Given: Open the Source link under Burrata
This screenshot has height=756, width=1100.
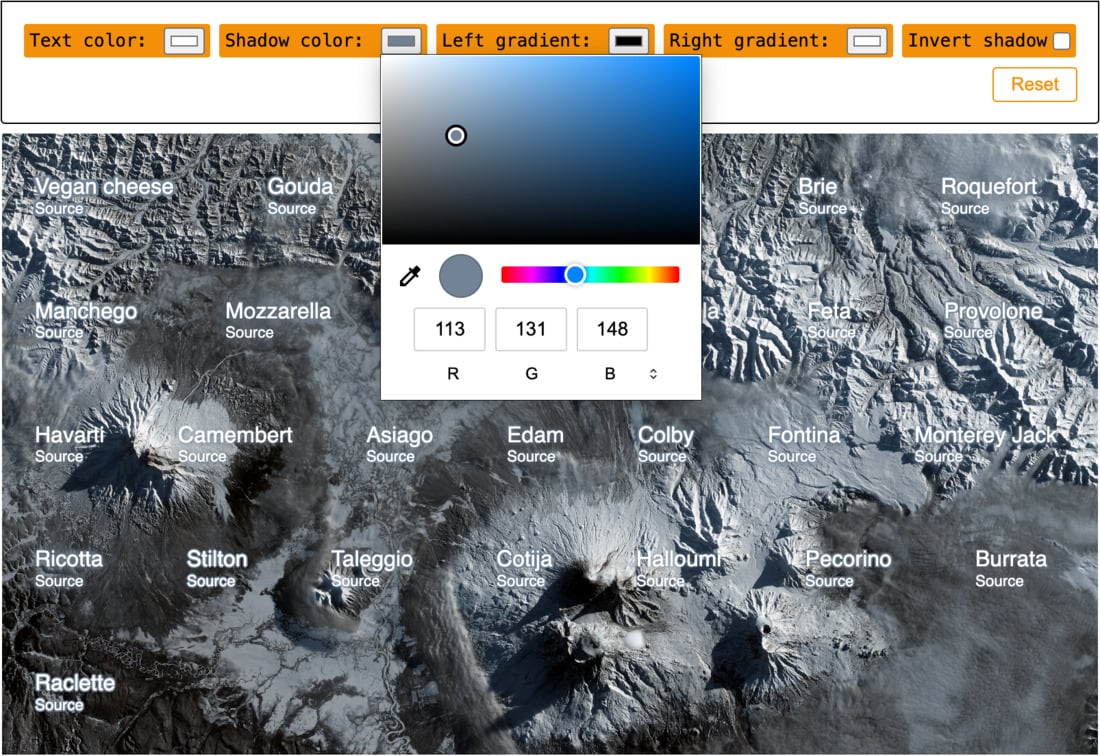Looking at the screenshot, I should click(1001, 581).
